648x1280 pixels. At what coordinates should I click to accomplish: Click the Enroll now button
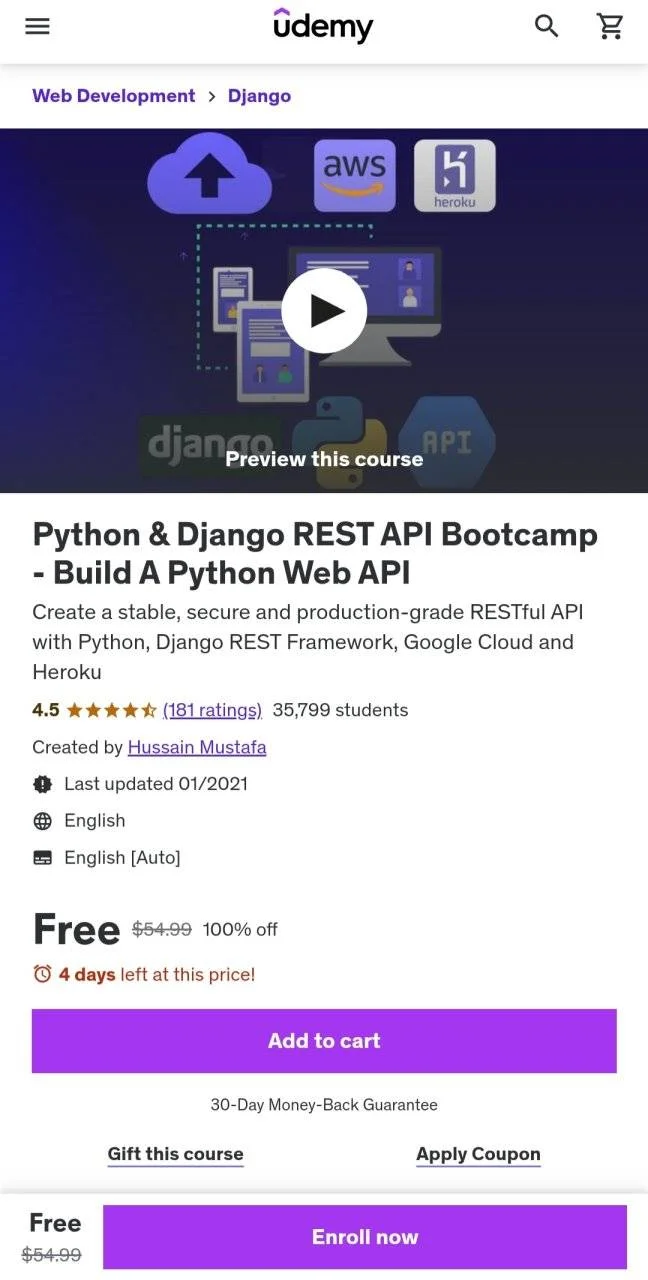click(x=365, y=1237)
